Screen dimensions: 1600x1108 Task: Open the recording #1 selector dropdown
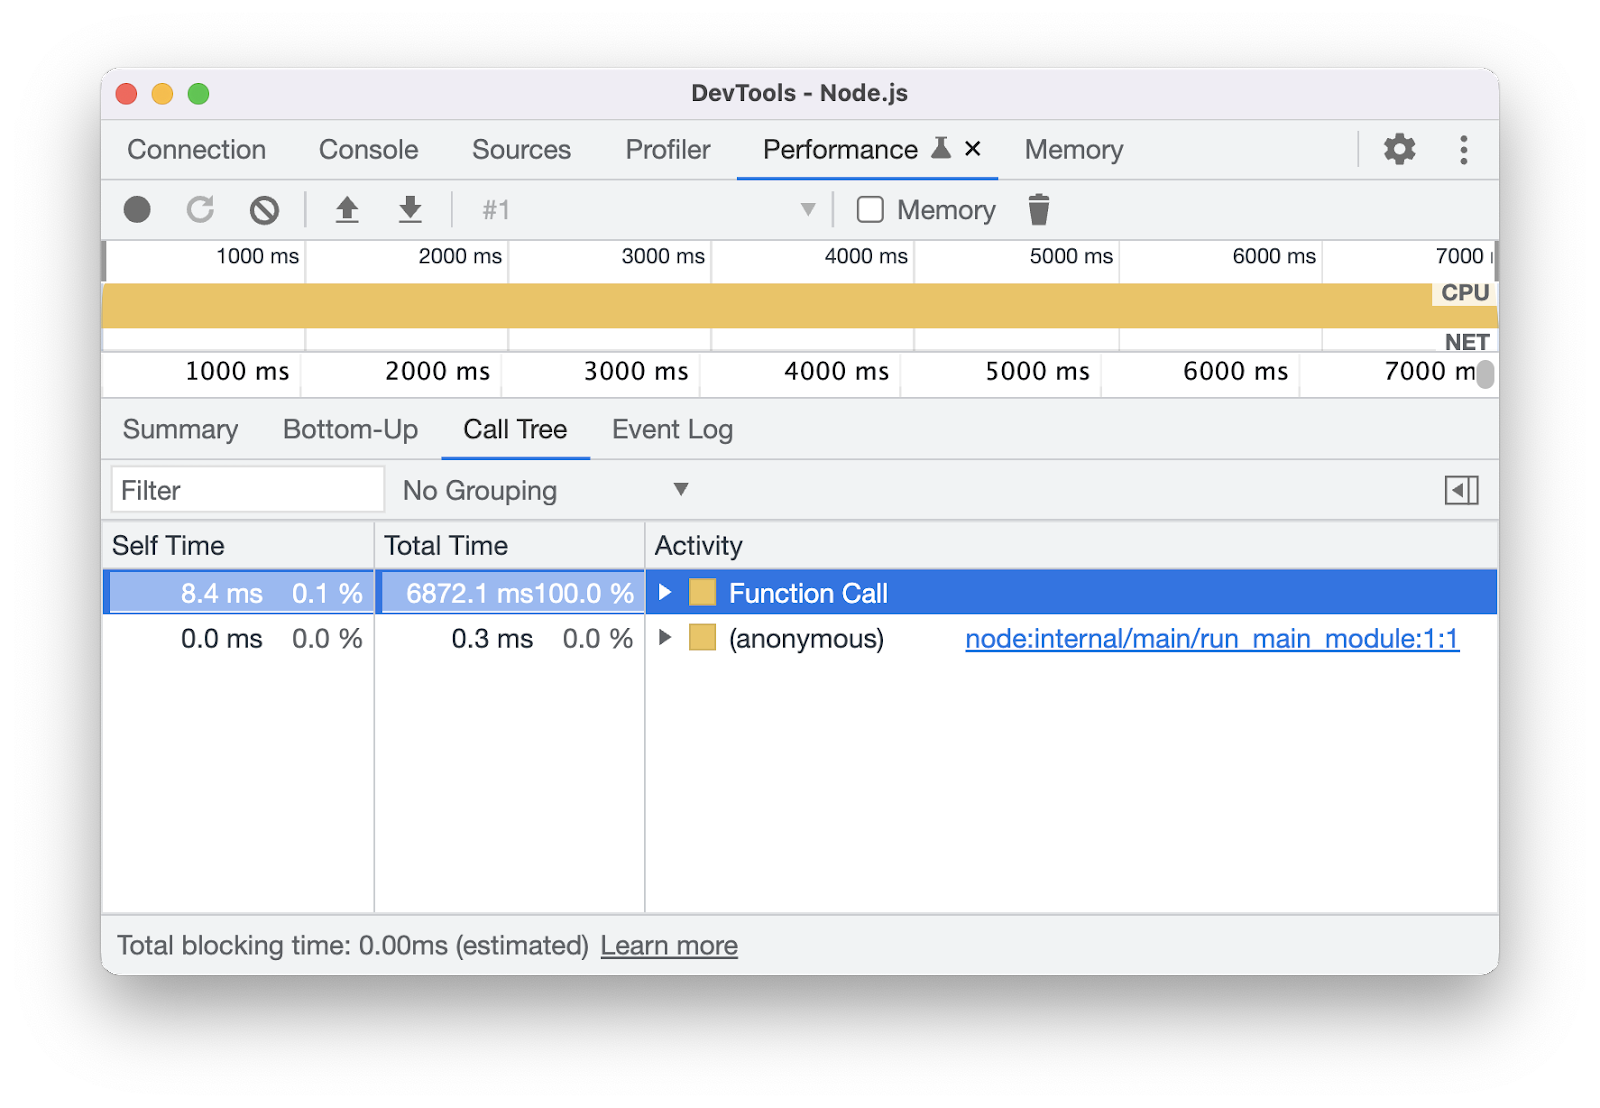pos(648,210)
